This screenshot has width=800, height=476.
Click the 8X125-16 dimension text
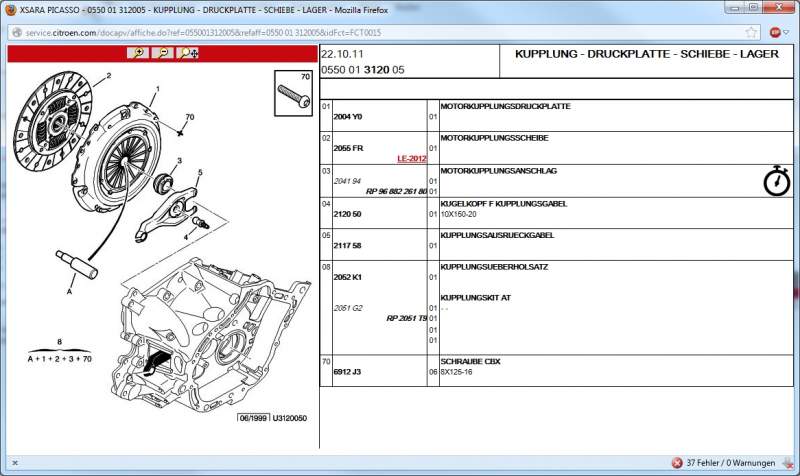[457, 372]
